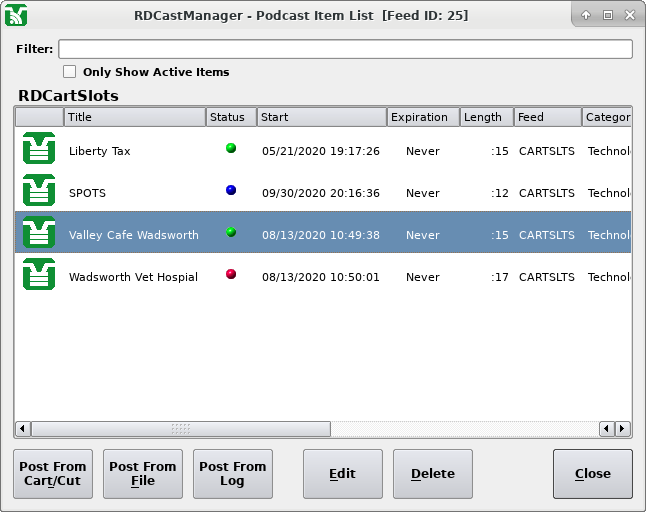The height and width of the screenshot is (512, 646).
Task: Click the podcast icon beside SPOTS
Action: (x=39, y=191)
